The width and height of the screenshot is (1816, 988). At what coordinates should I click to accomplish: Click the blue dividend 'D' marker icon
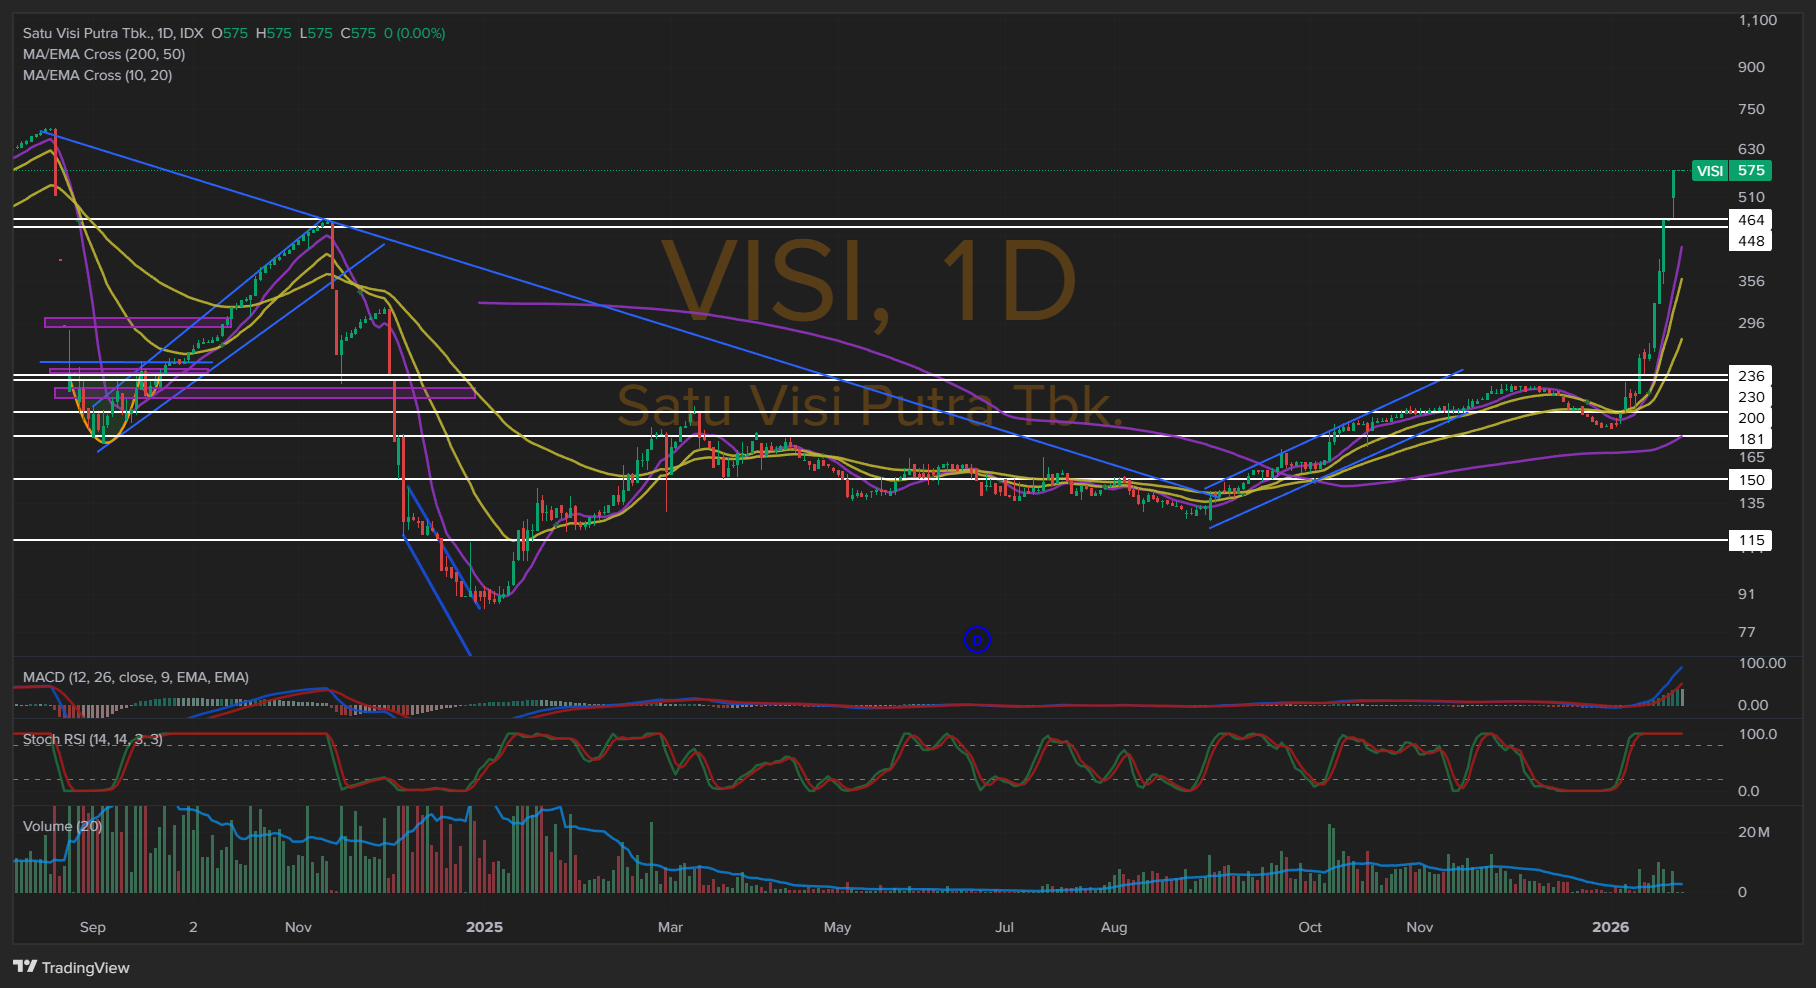point(977,639)
